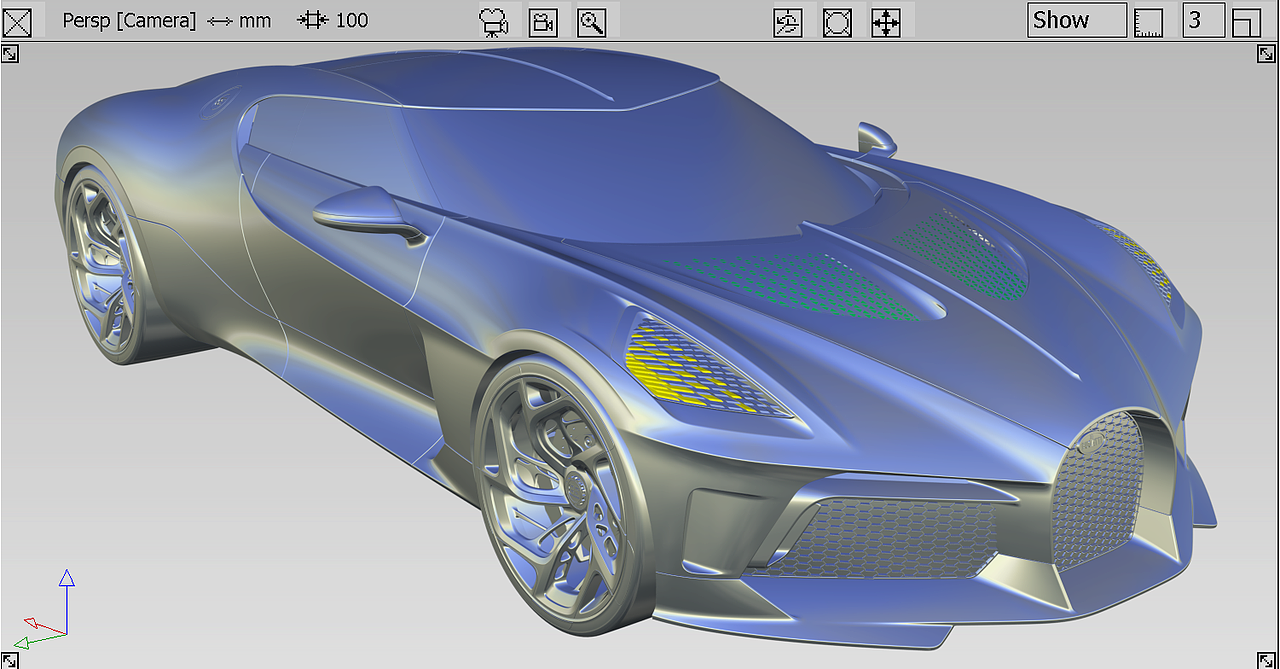Click the spherical projection viewport icon
1280x669 pixels.
click(x=837, y=22)
